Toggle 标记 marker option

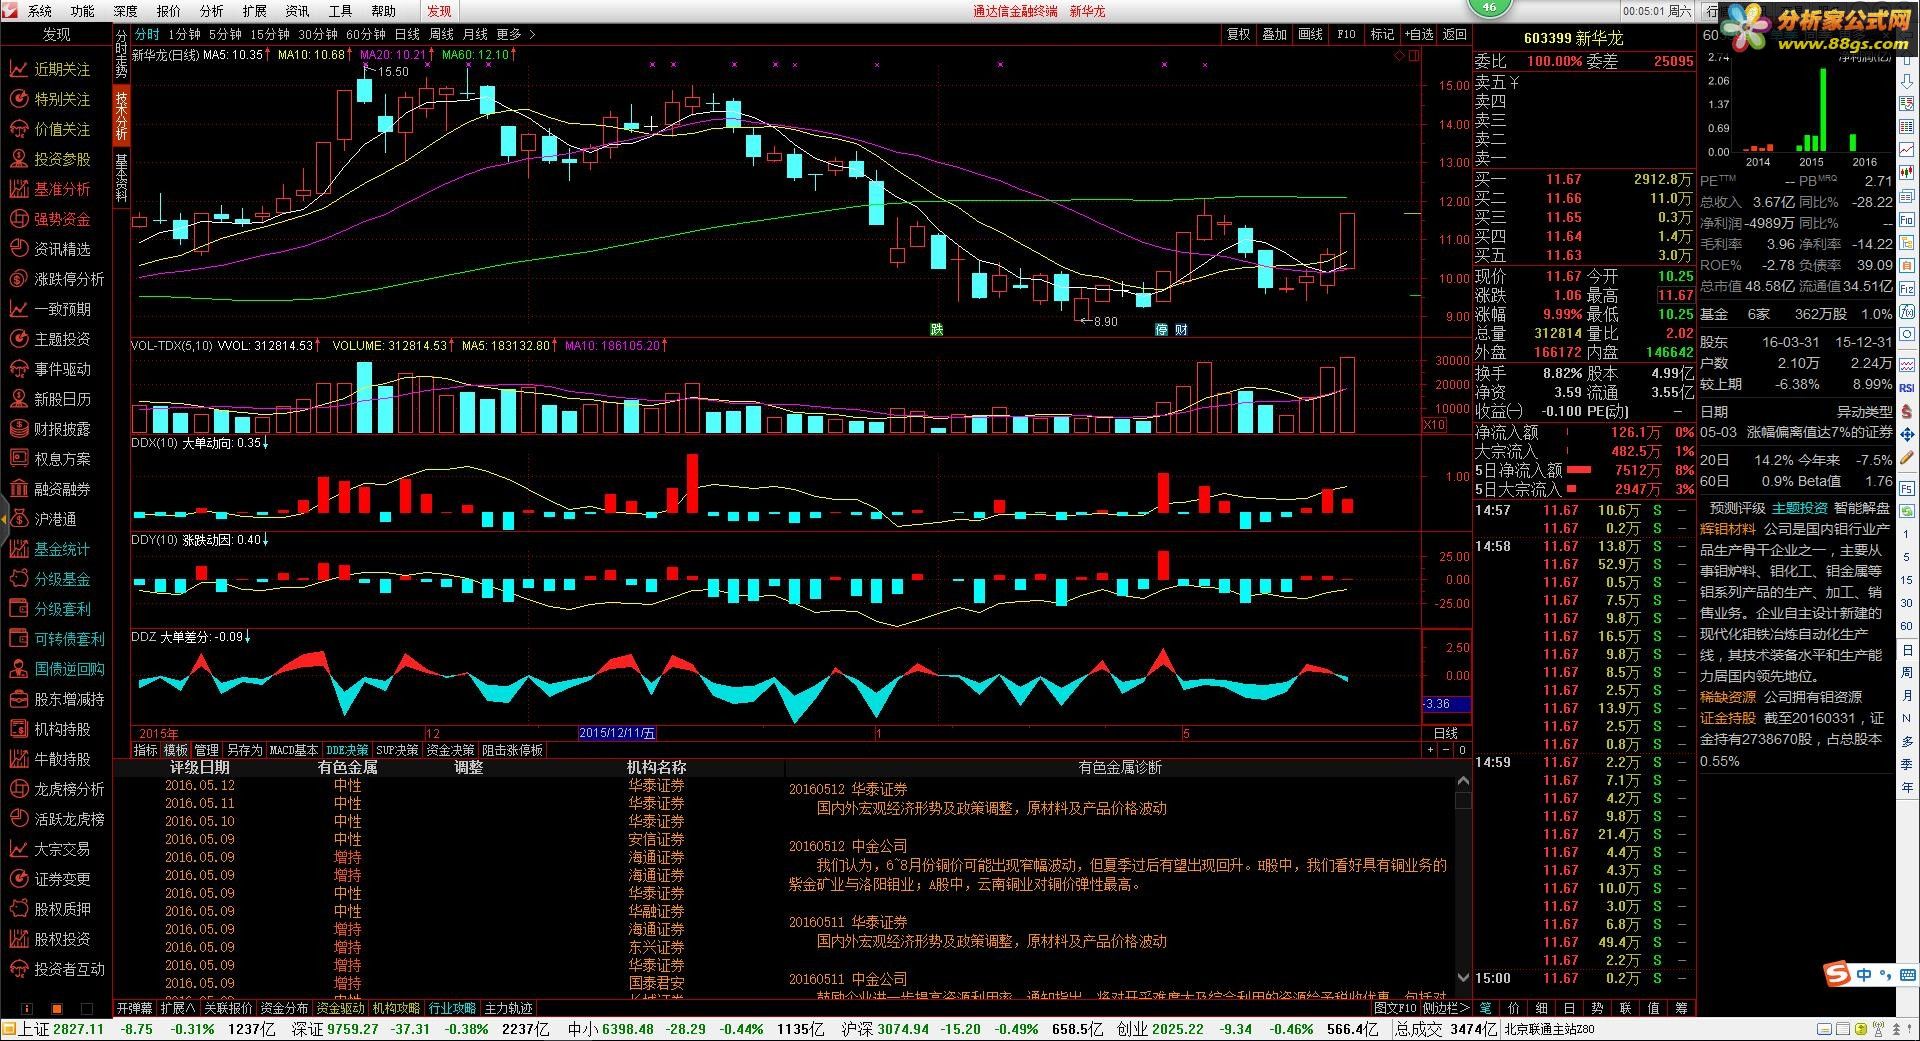click(1383, 34)
